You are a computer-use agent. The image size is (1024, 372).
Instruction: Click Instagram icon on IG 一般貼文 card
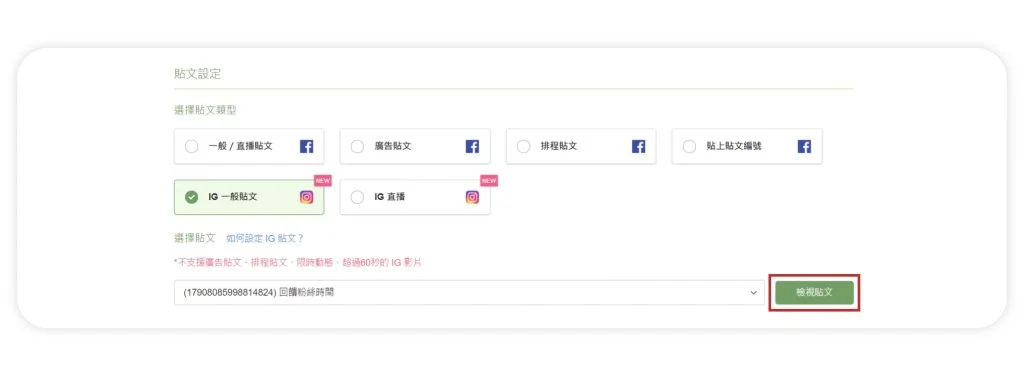click(x=306, y=197)
